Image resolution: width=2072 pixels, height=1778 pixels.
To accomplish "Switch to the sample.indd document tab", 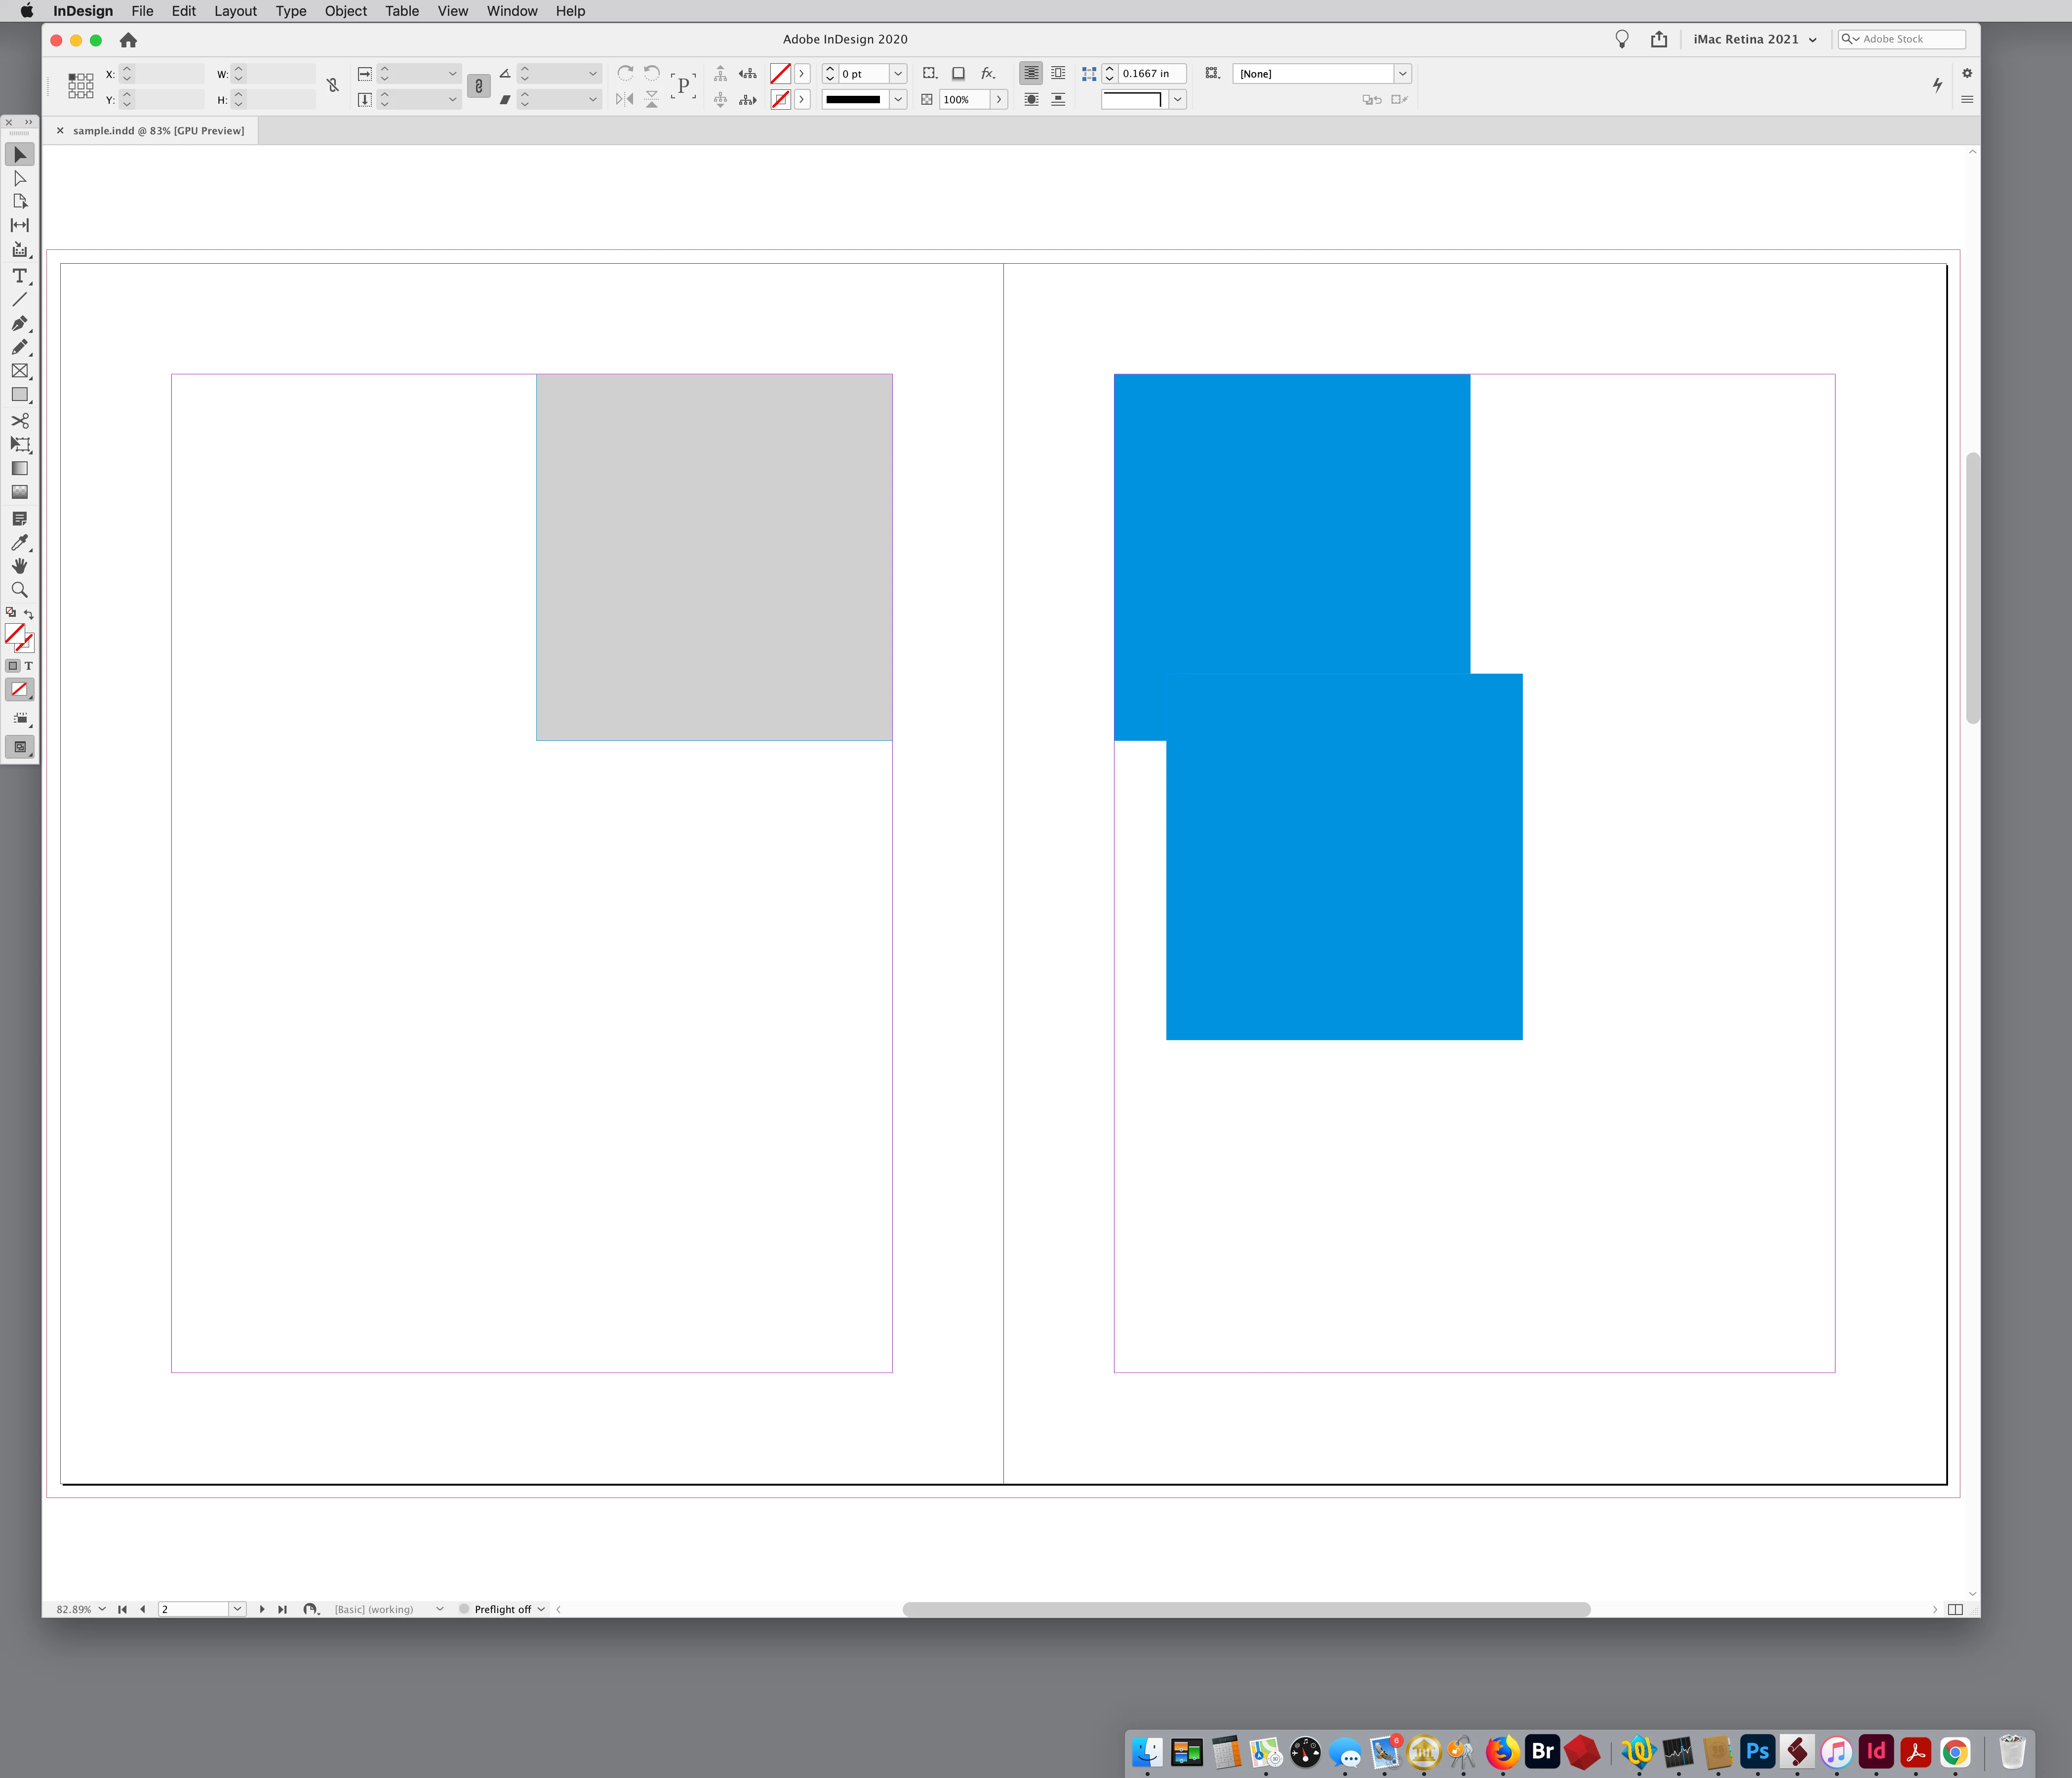I will (x=158, y=131).
